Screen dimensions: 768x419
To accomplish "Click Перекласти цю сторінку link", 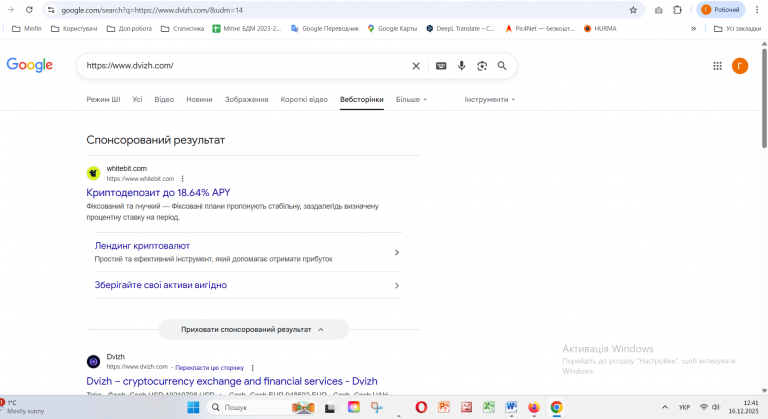I will point(210,368).
